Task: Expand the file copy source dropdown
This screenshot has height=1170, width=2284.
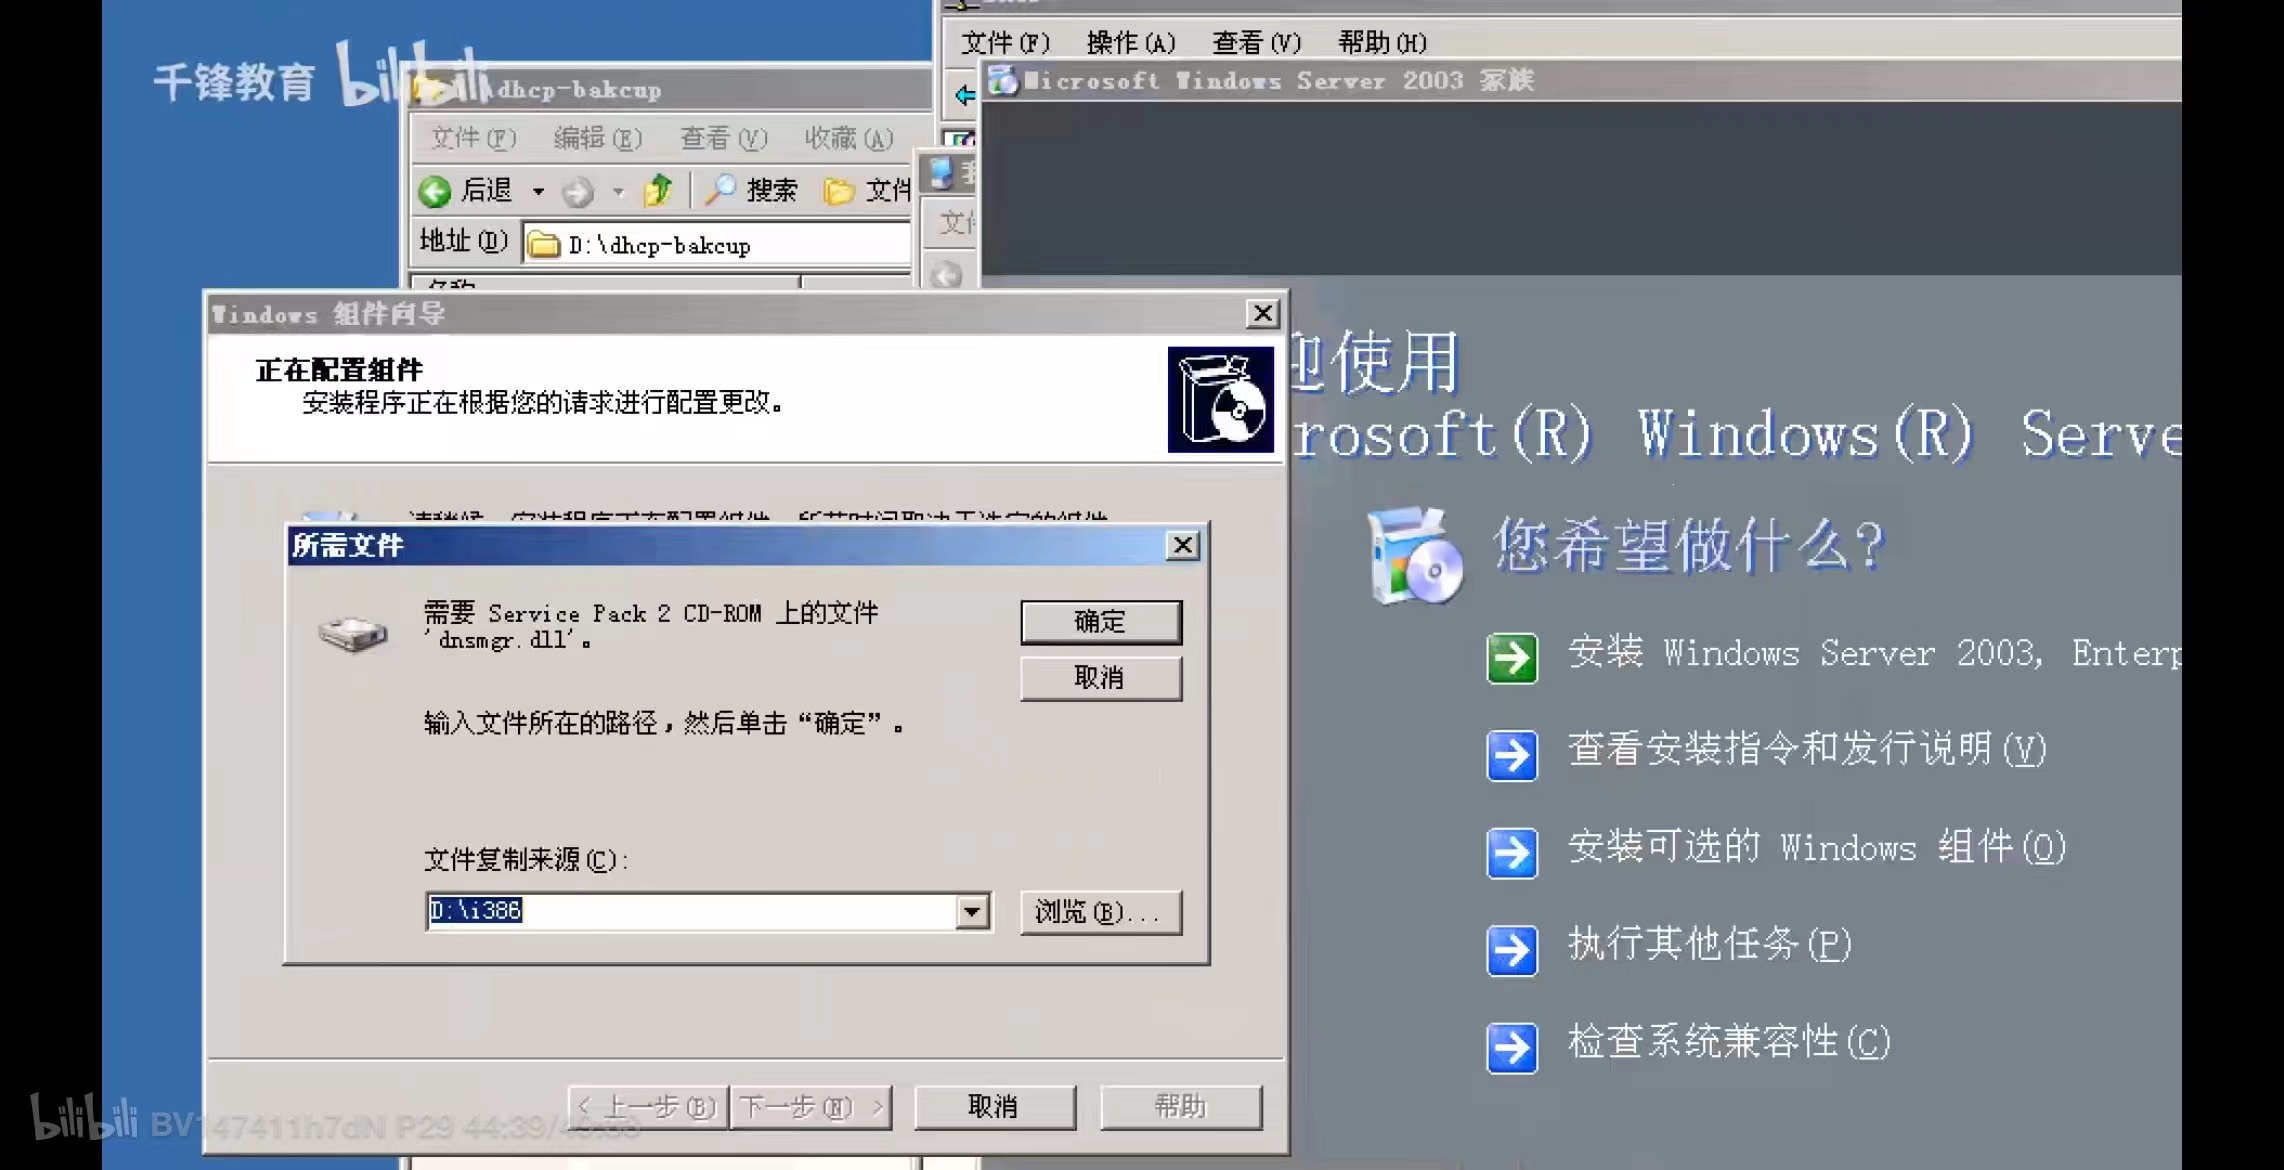Action: pos(972,912)
